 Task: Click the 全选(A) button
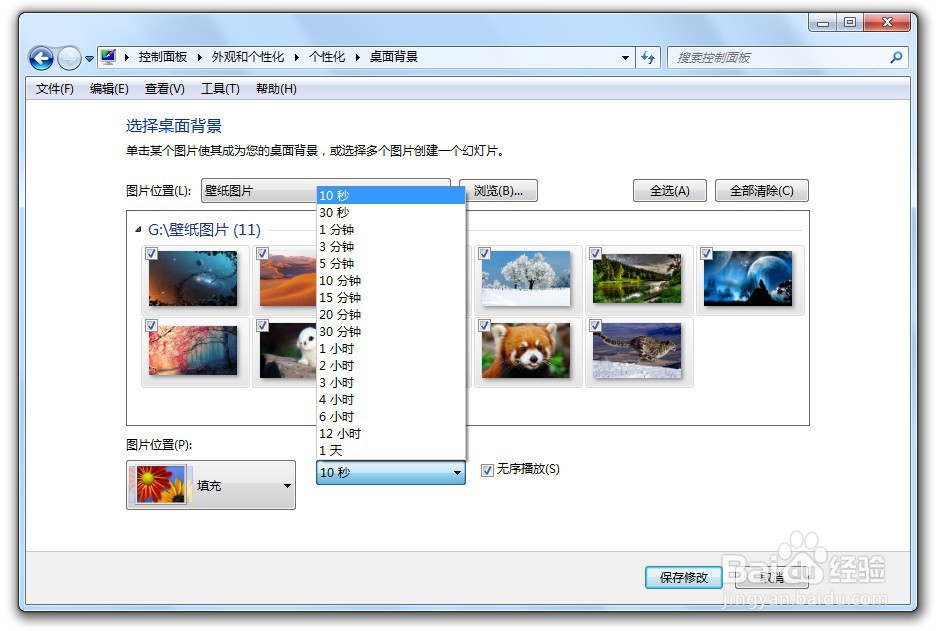(x=670, y=191)
